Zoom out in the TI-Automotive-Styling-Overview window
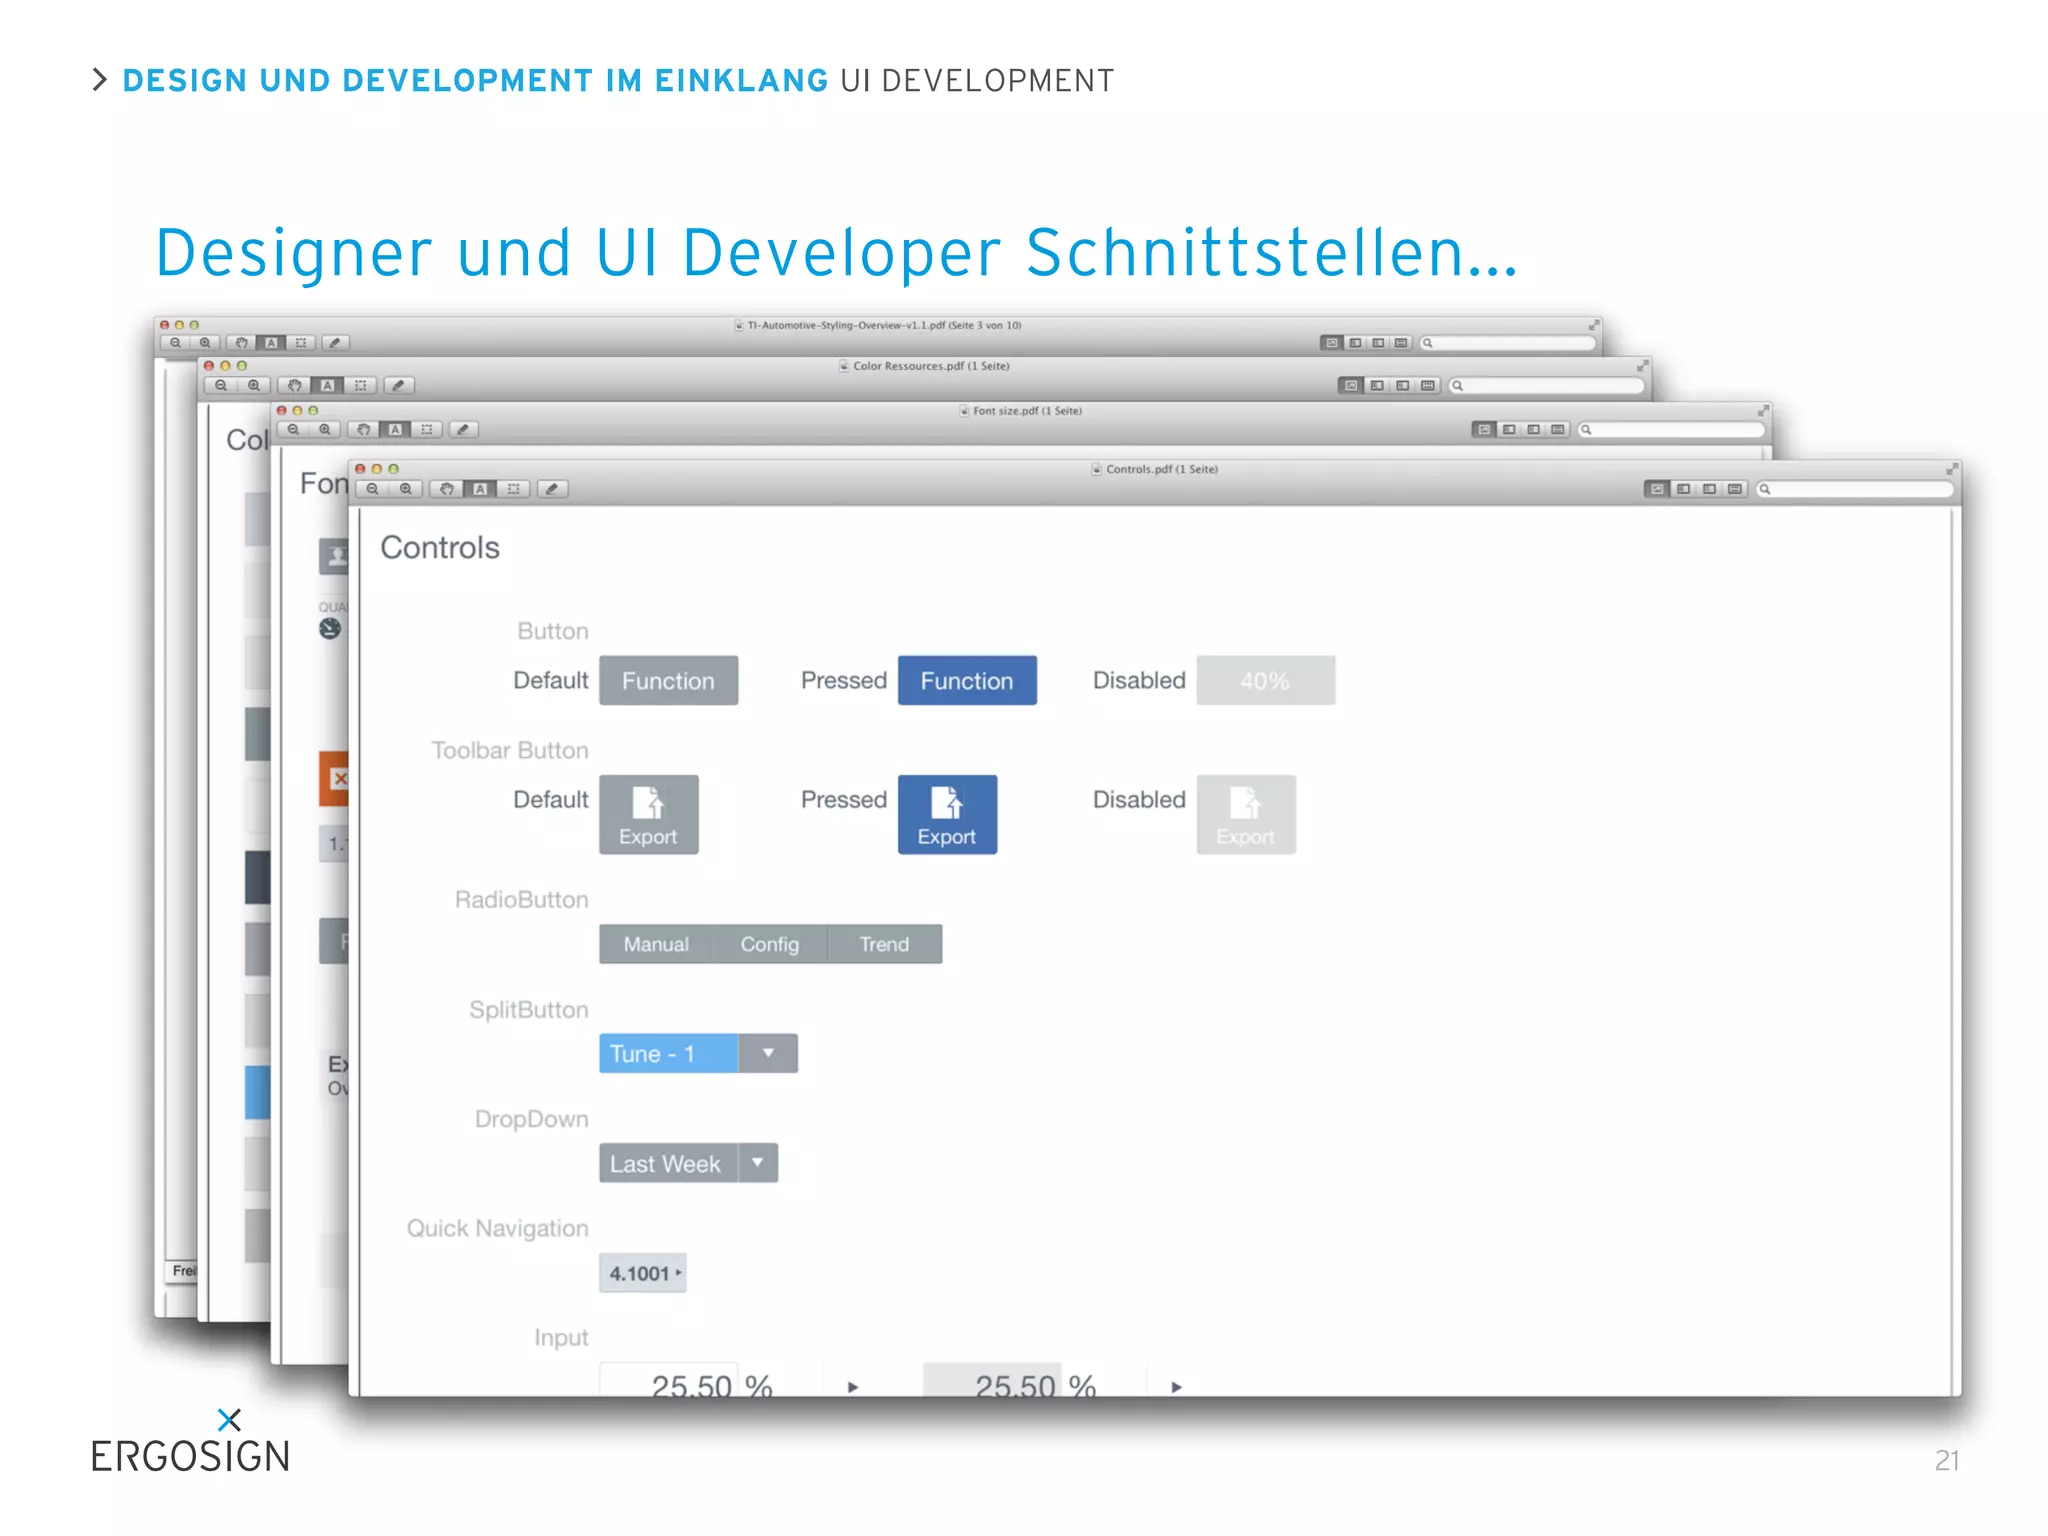The image size is (2048, 1536). 176,343
